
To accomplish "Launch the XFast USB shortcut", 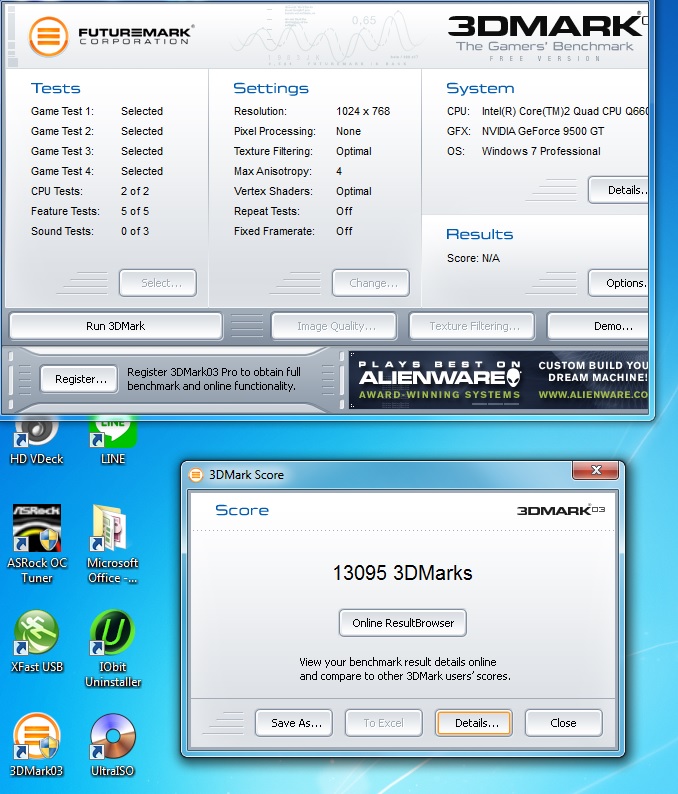I will coord(36,641).
